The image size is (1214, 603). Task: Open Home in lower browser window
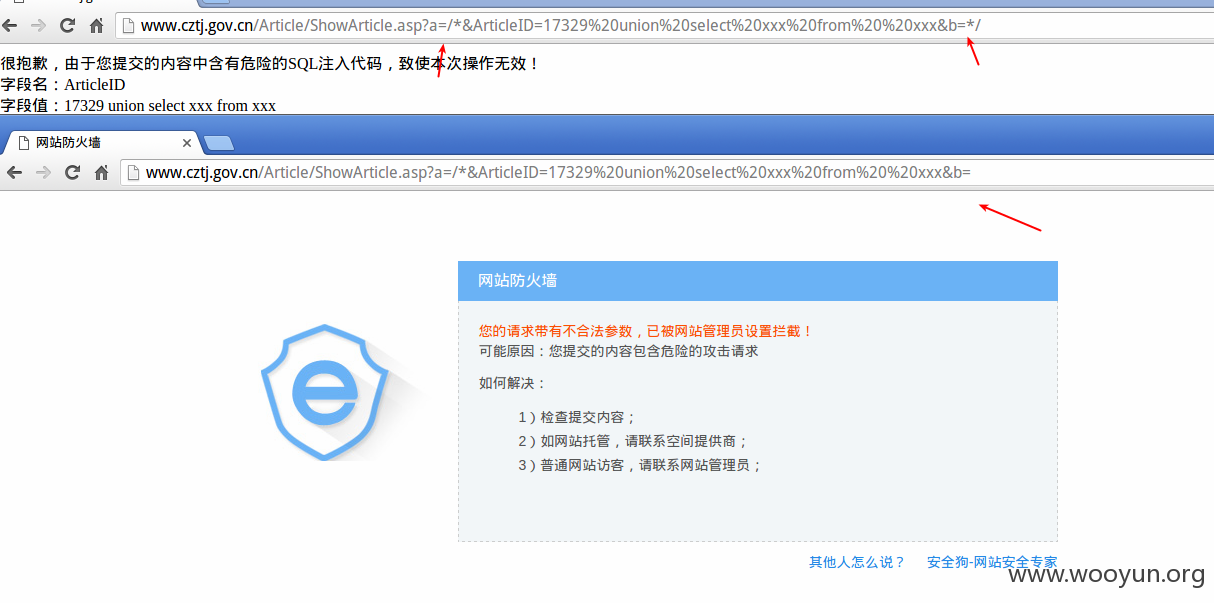tap(101, 172)
